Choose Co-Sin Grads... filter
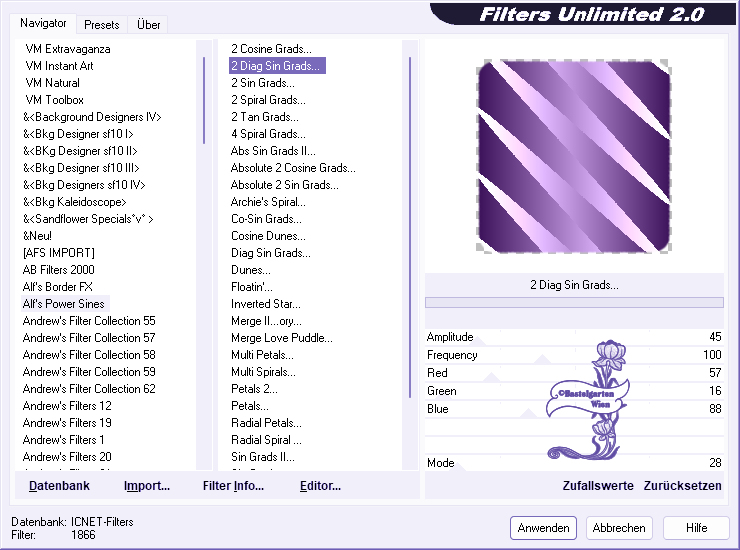Screen dimensions: 740x550 pos(266,219)
